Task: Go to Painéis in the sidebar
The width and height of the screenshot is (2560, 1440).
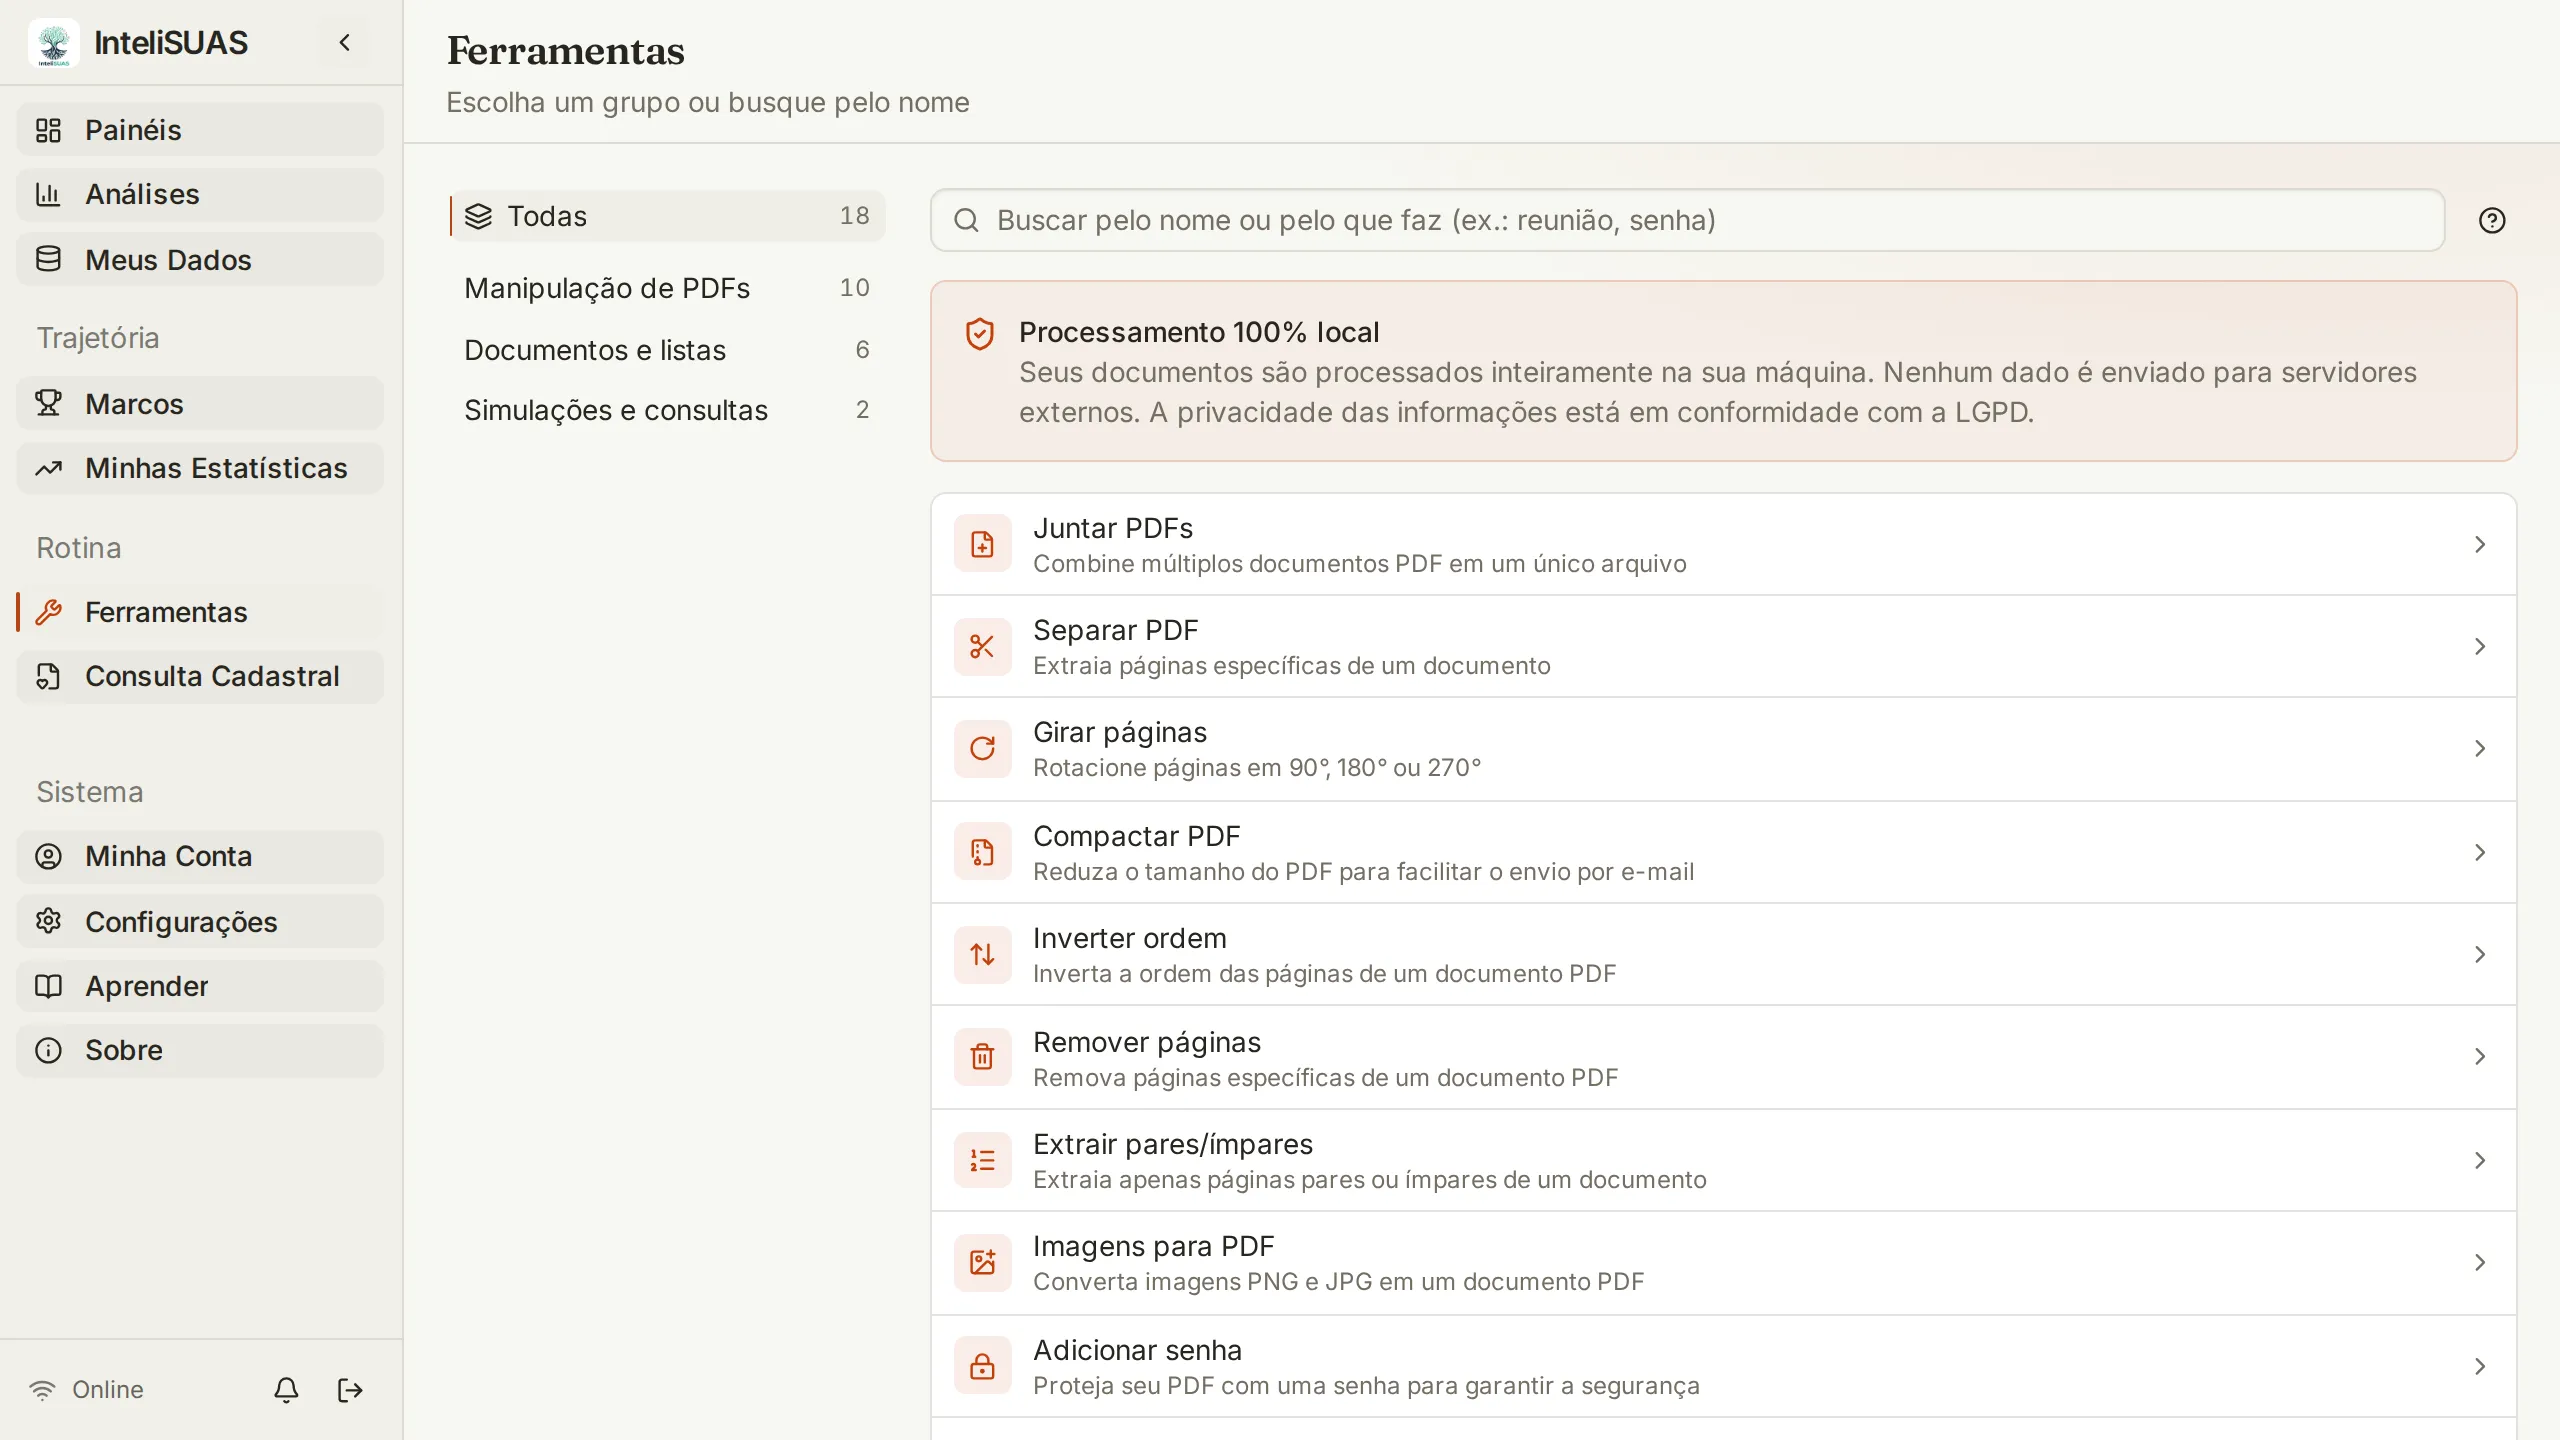Action: point(200,130)
